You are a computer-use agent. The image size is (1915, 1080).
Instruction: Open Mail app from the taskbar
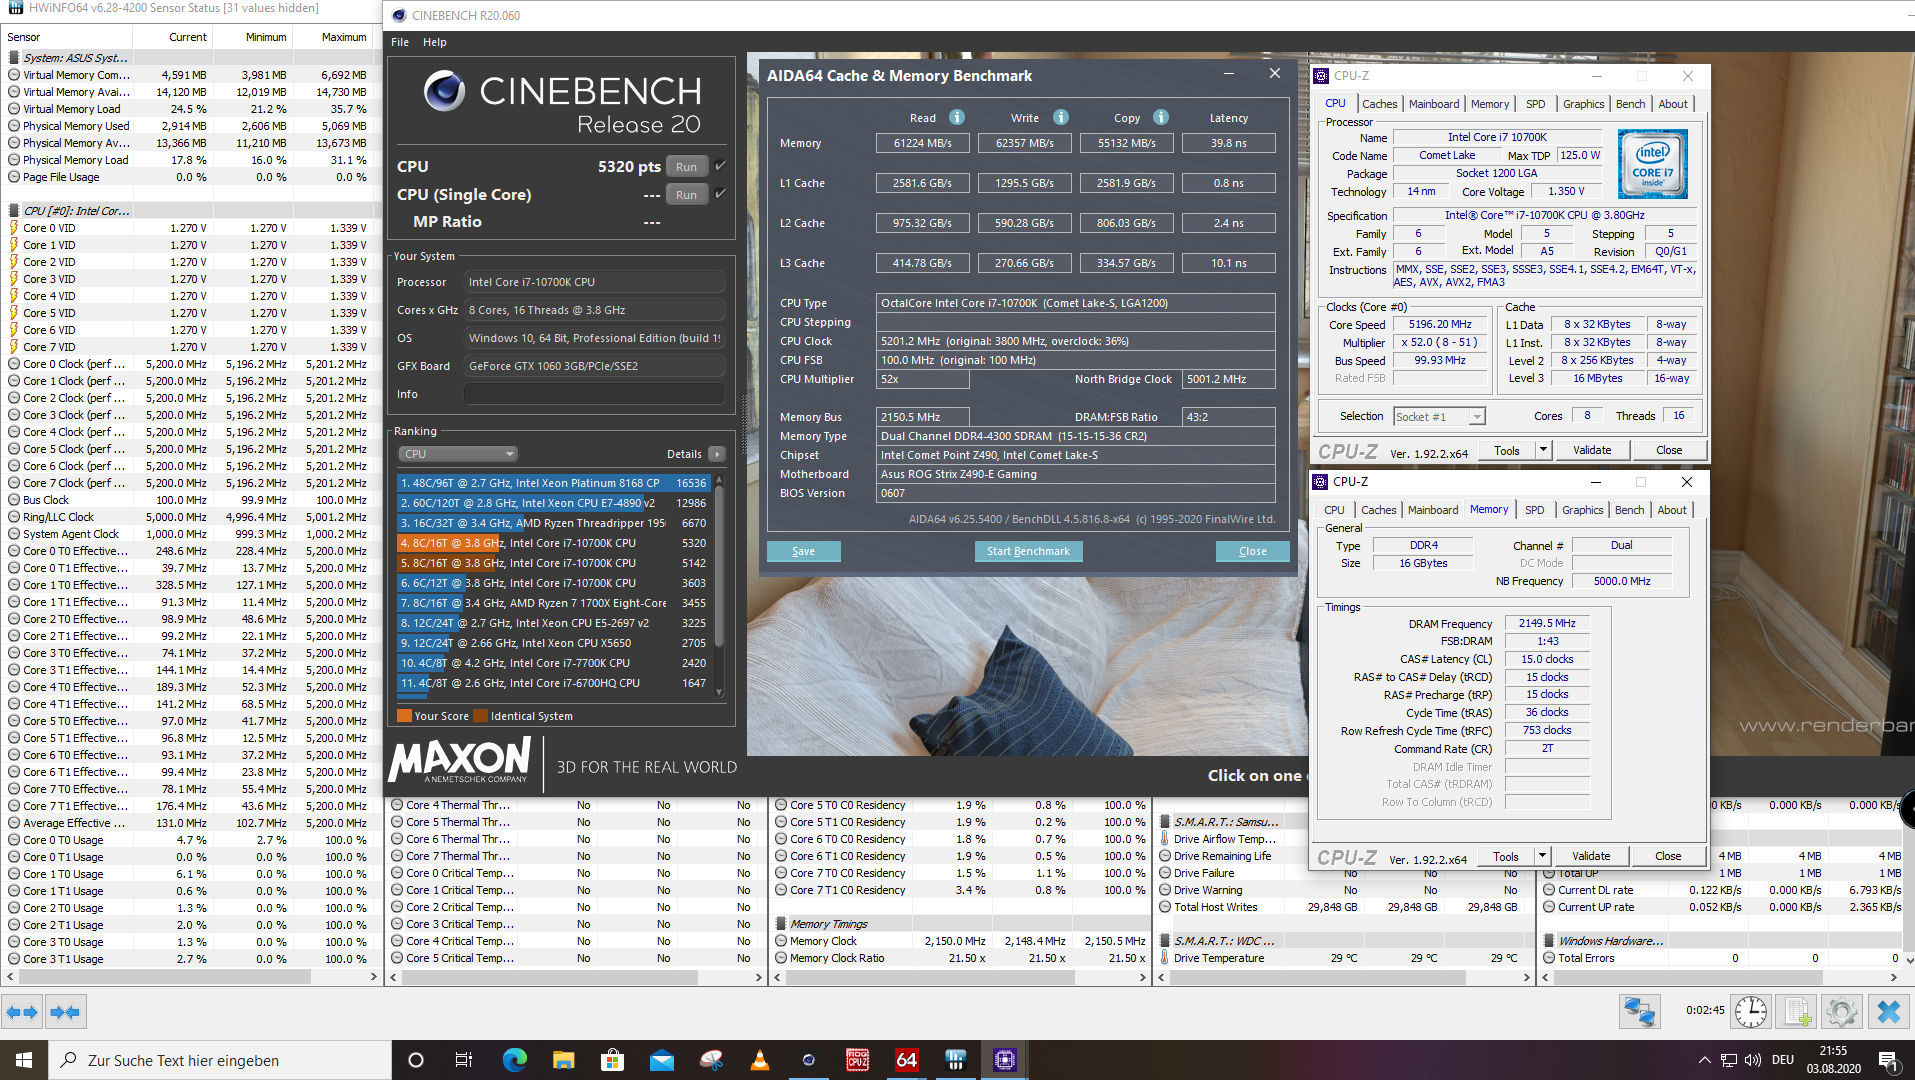(661, 1060)
